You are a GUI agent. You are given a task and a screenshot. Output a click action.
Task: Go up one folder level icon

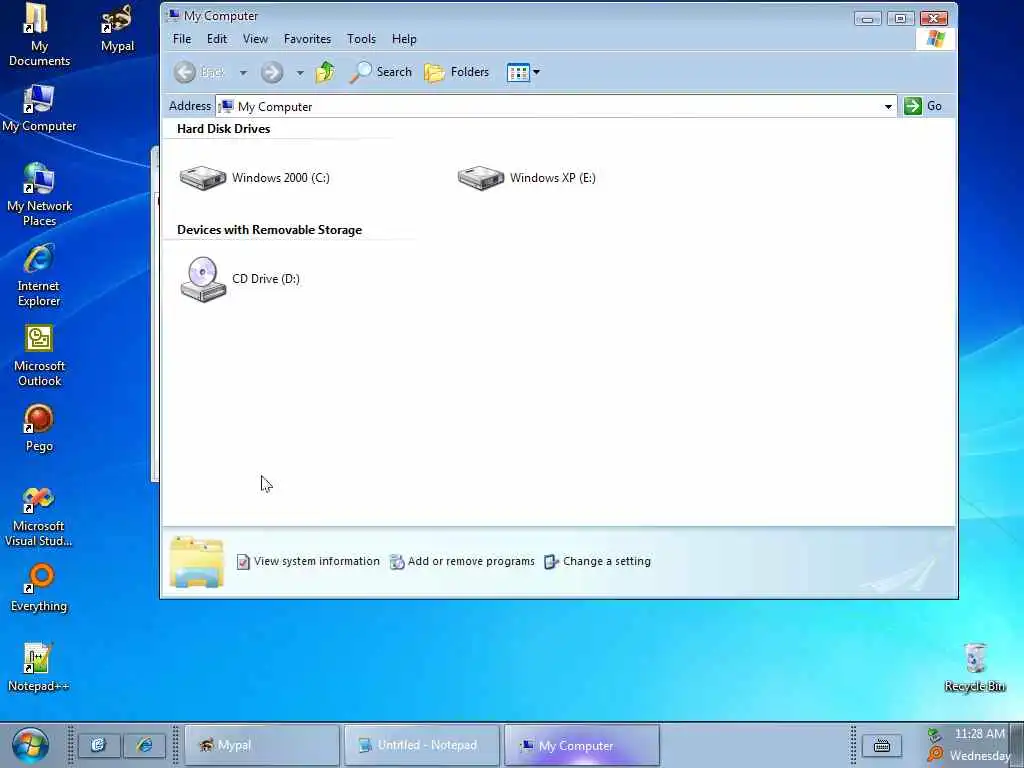point(325,72)
